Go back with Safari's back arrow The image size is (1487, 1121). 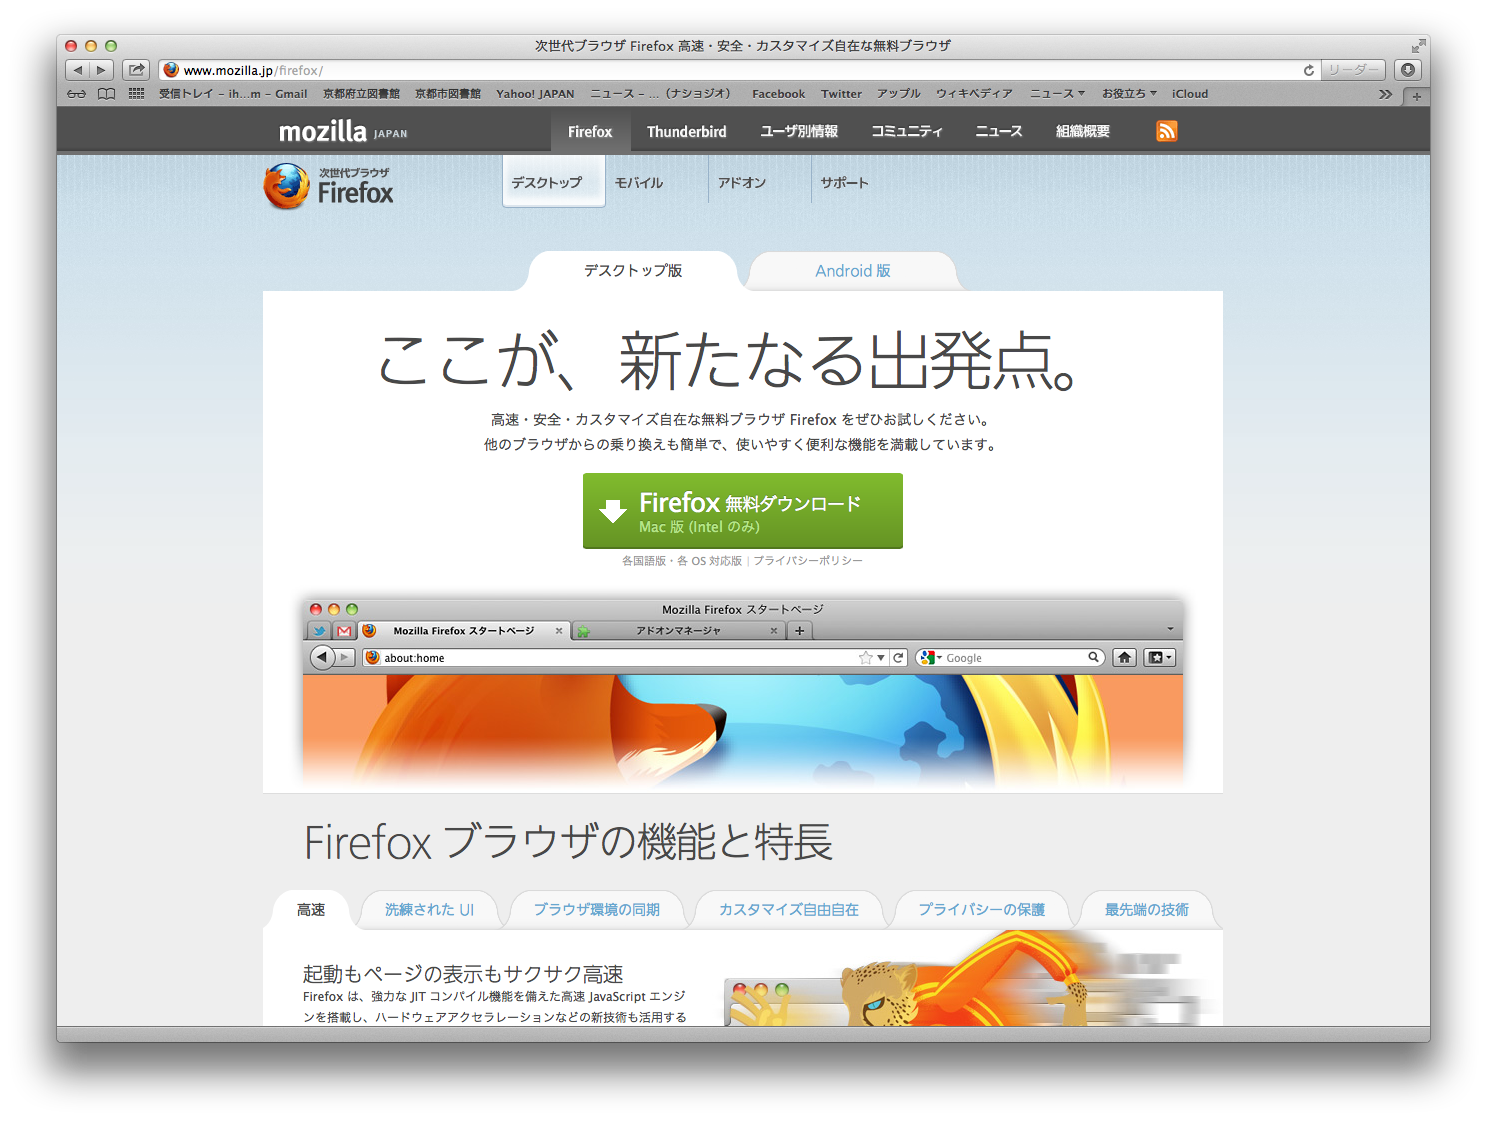pyautogui.click(x=78, y=70)
